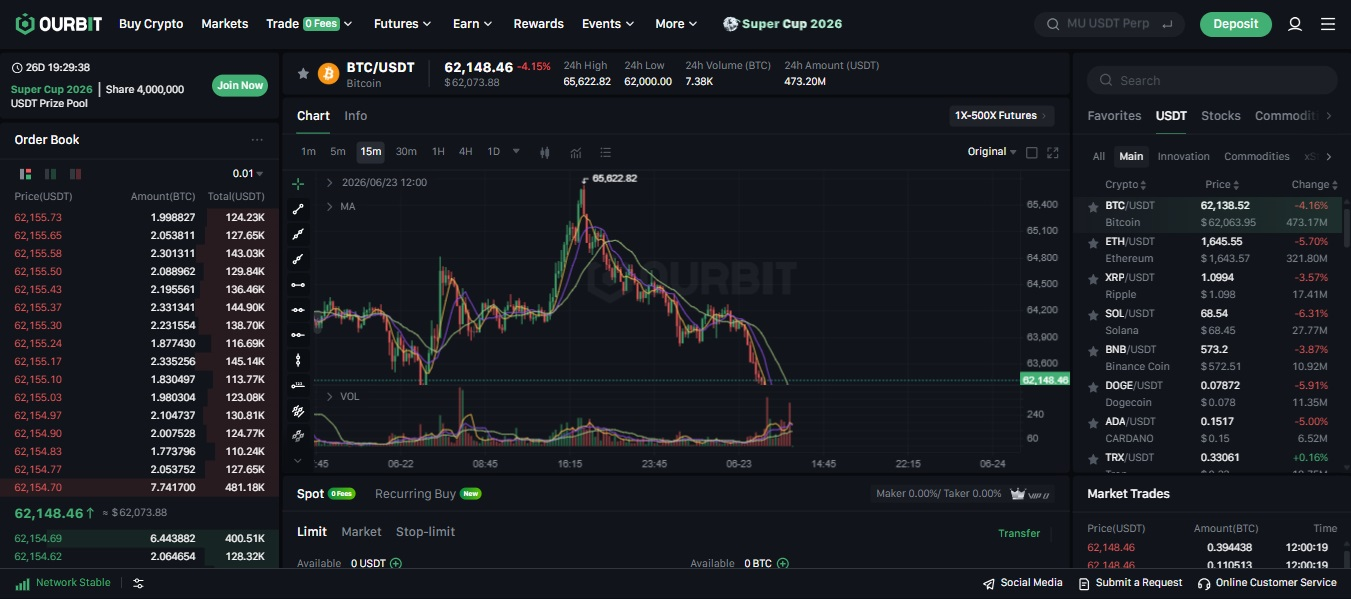Click the market Search input field
The width and height of the screenshot is (1351, 599).
click(1212, 80)
